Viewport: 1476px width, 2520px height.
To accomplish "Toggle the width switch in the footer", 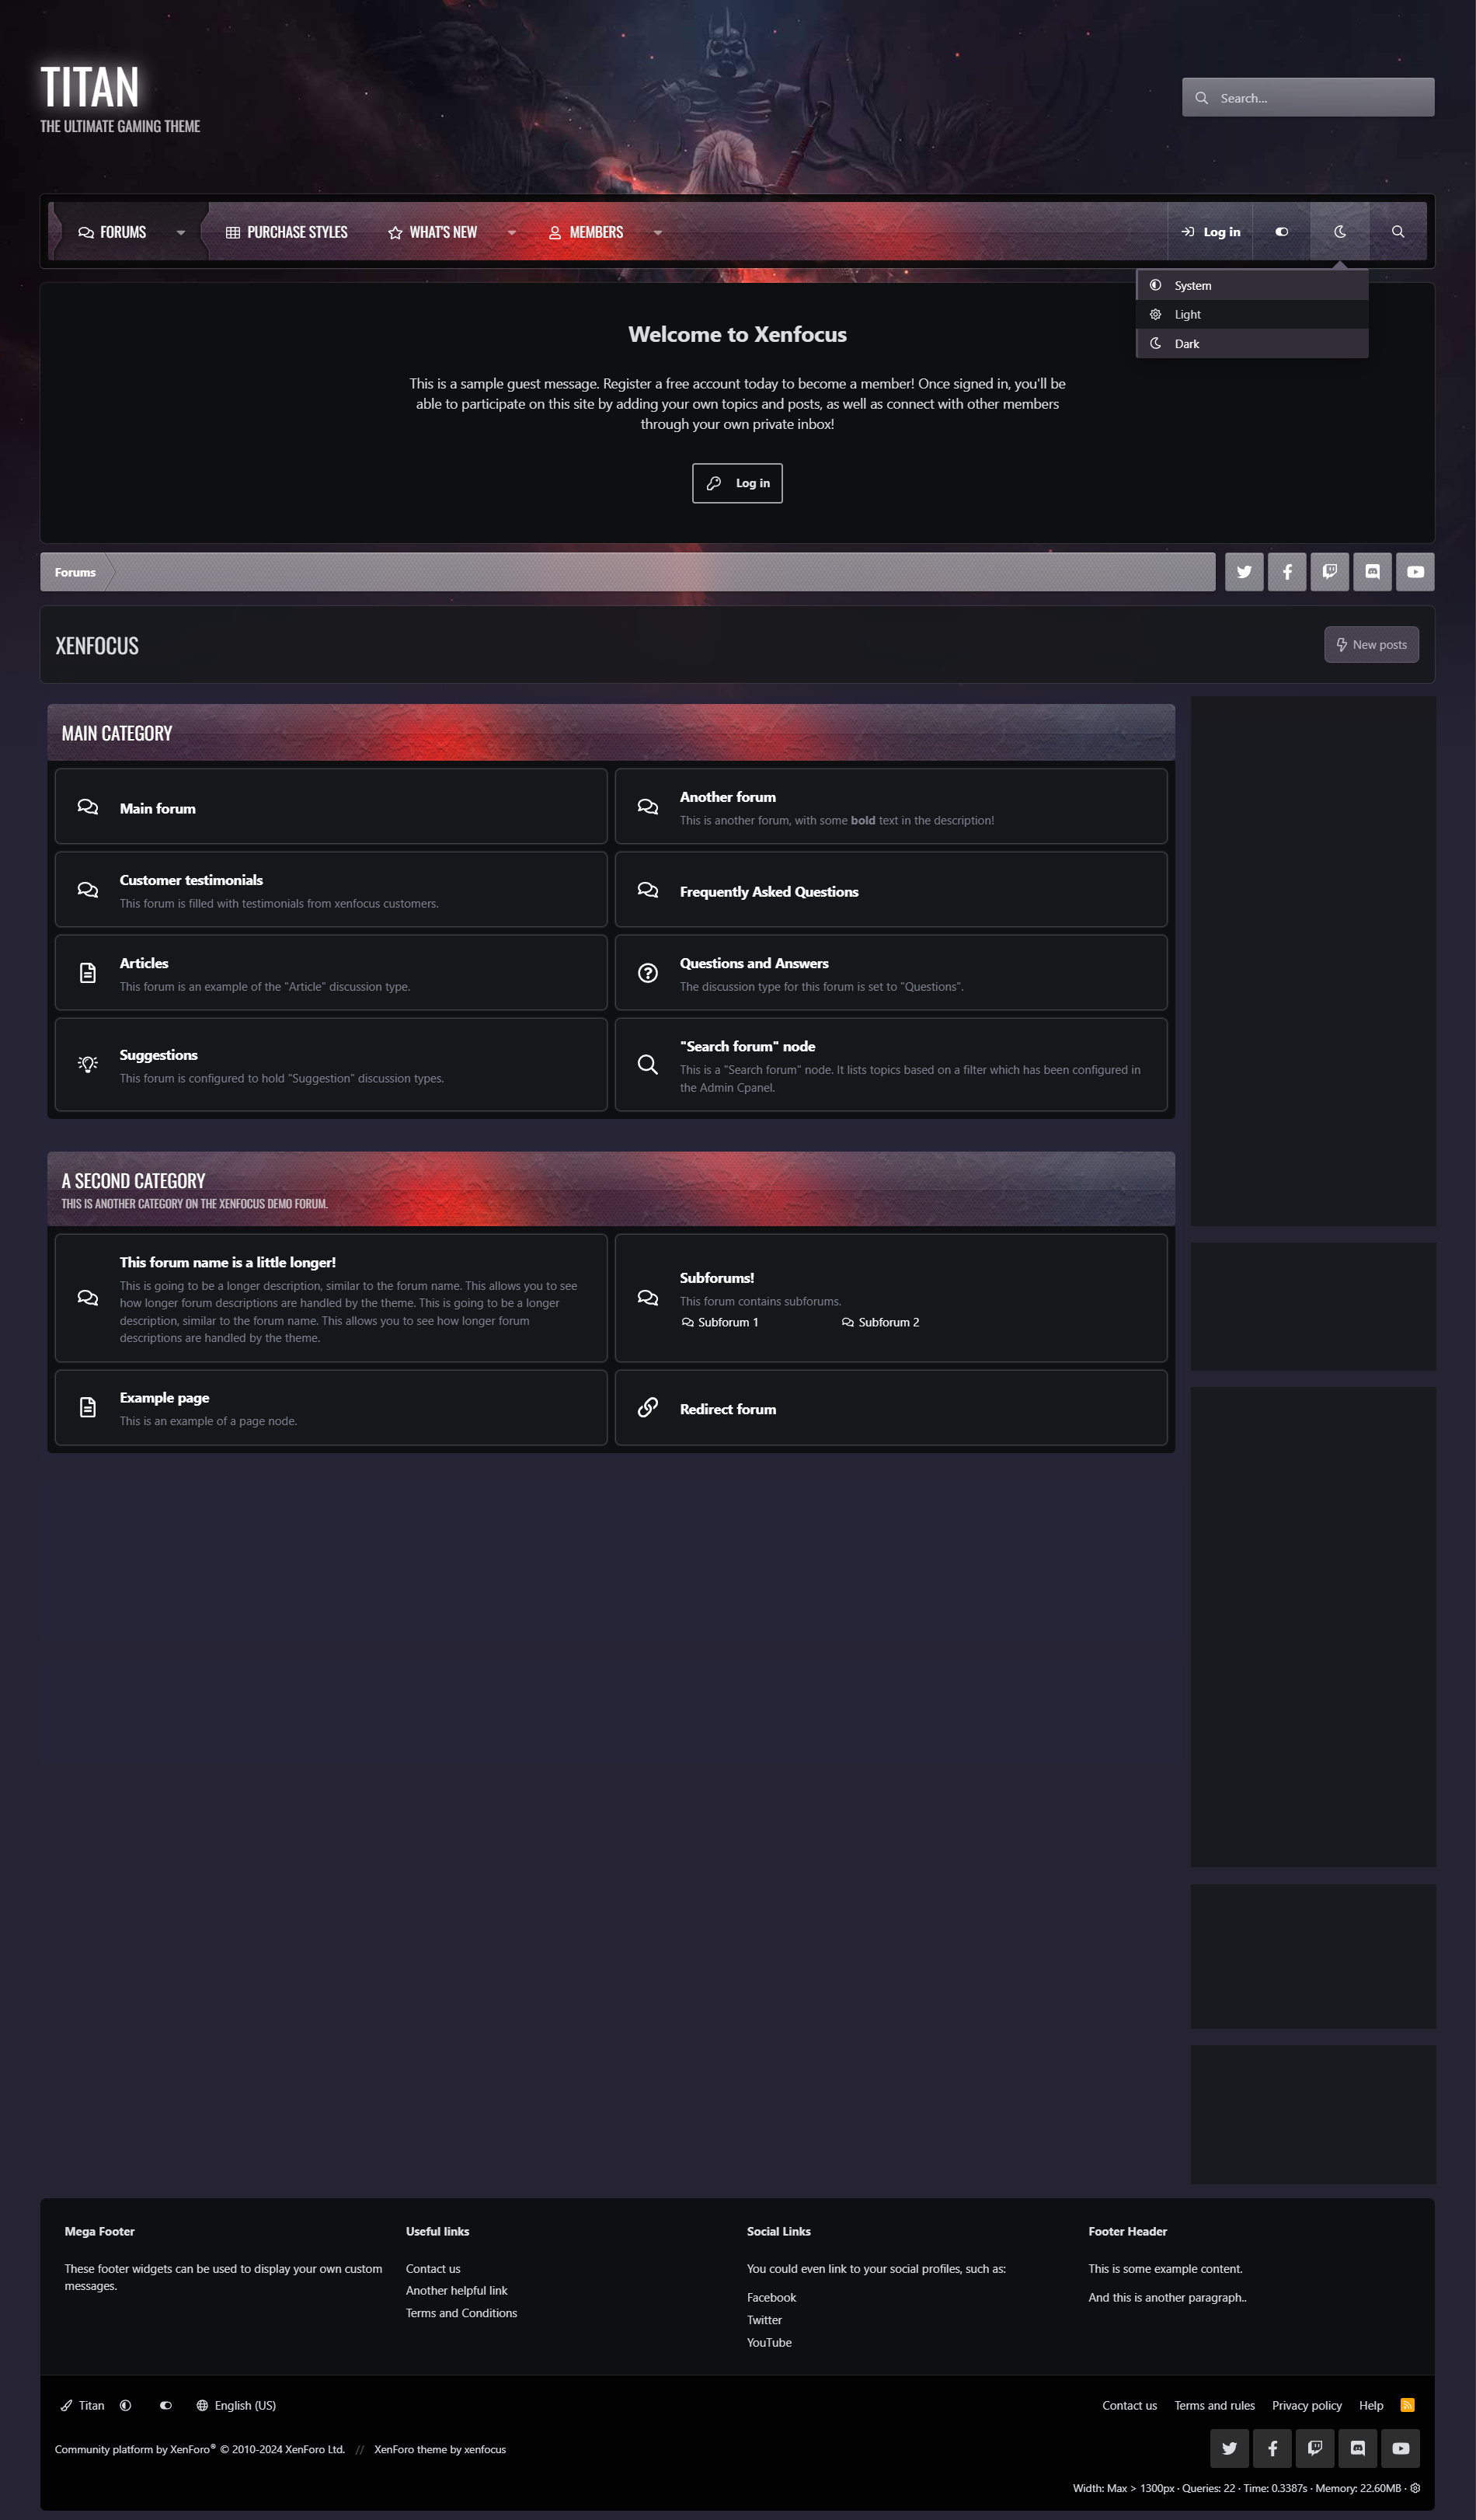I will pyautogui.click(x=166, y=2405).
